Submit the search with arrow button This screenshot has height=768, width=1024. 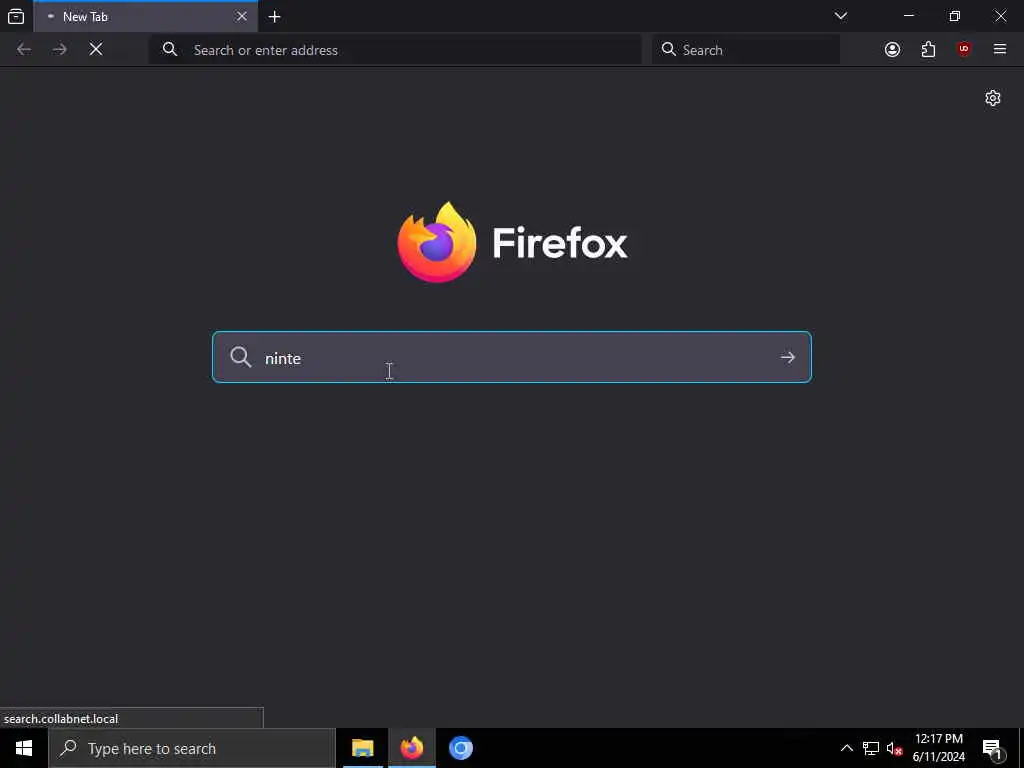pyautogui.click(x=788, y=357)
